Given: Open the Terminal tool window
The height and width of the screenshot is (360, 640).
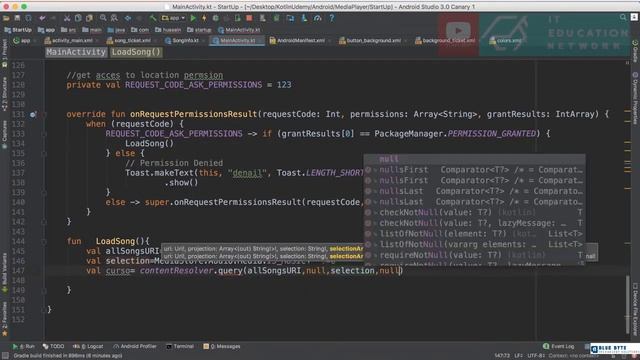Looking at the screenshot, I should point(180,346).
